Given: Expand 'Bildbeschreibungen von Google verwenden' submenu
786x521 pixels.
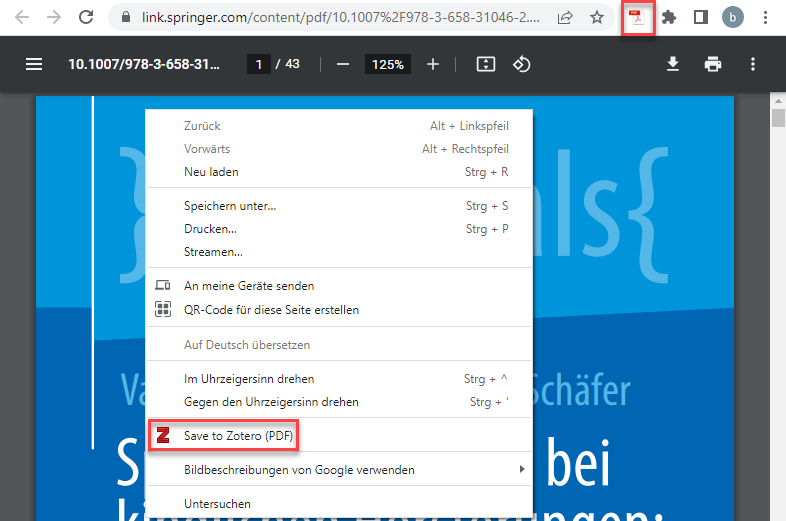Looking at the screenshot, I should pyautogui.click(x=339, y=470).
